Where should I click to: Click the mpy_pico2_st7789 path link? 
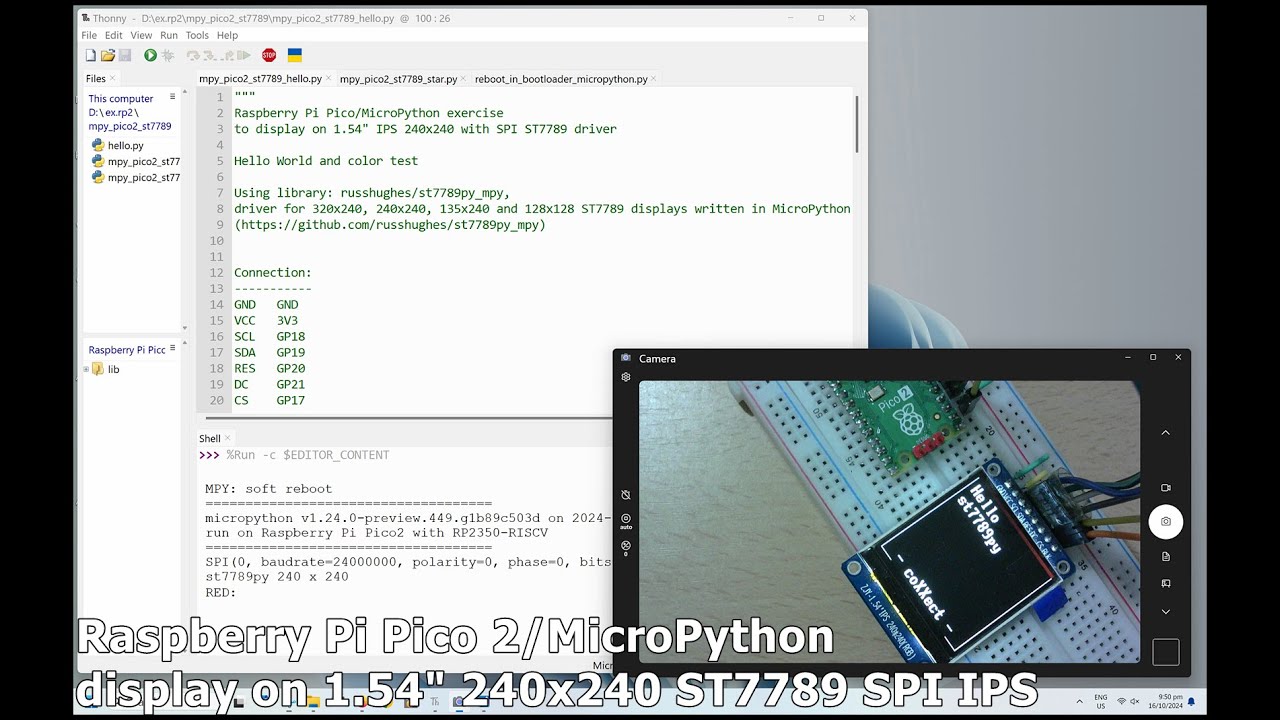coord(129,126)
